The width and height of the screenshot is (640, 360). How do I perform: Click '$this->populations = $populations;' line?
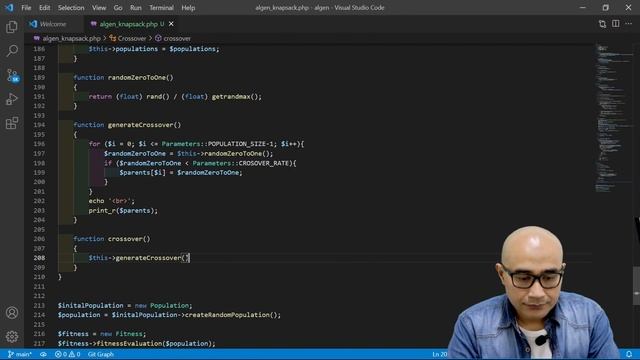(154, 49)
